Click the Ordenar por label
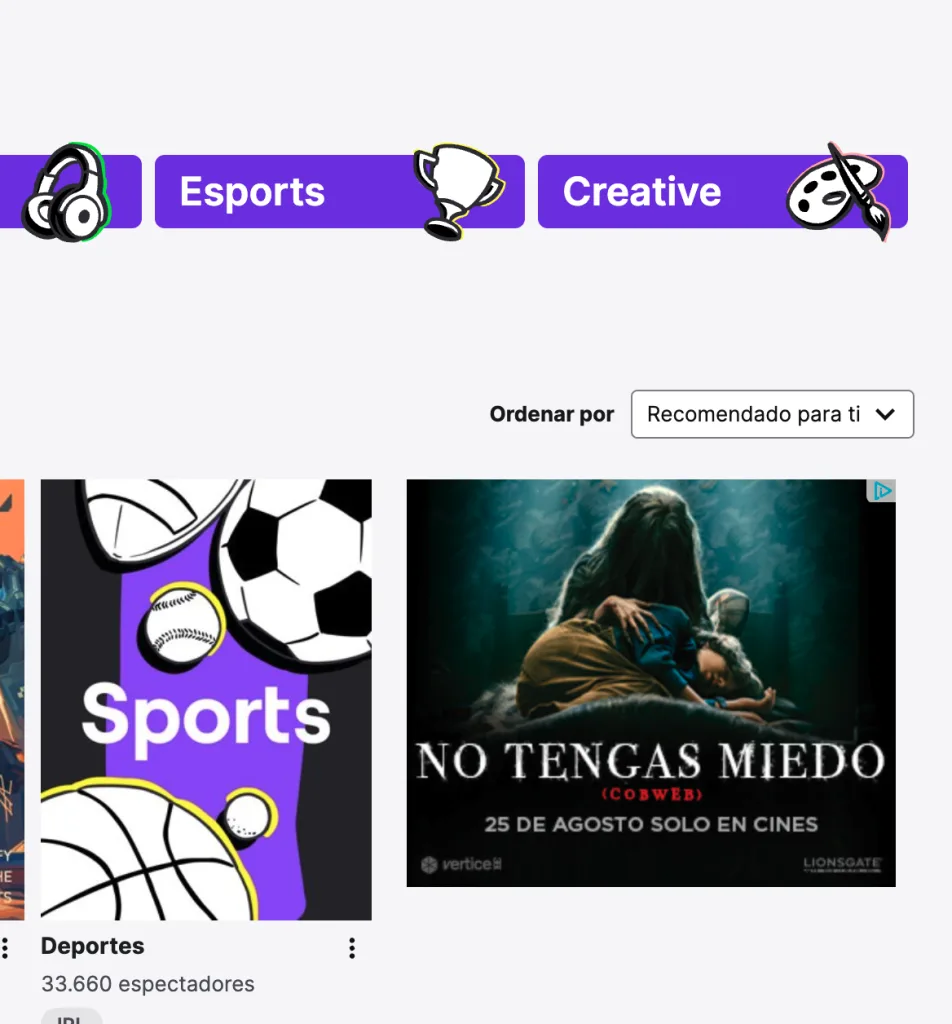Viewport: 952px width, 1024px height. [x=552, y=414]
